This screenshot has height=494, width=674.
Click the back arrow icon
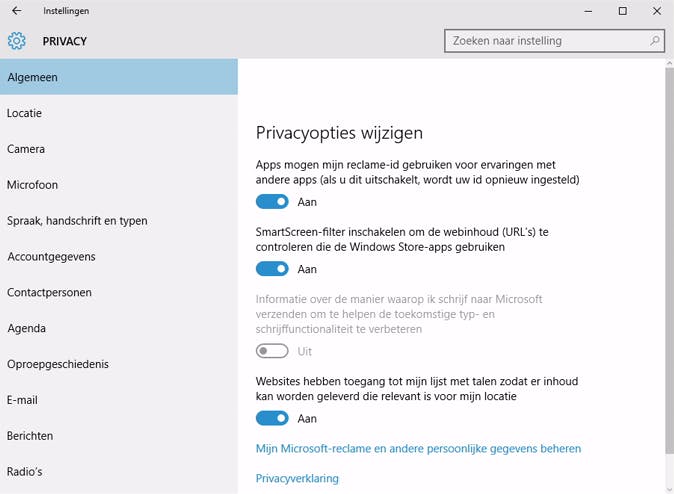[x=16, y=11]
